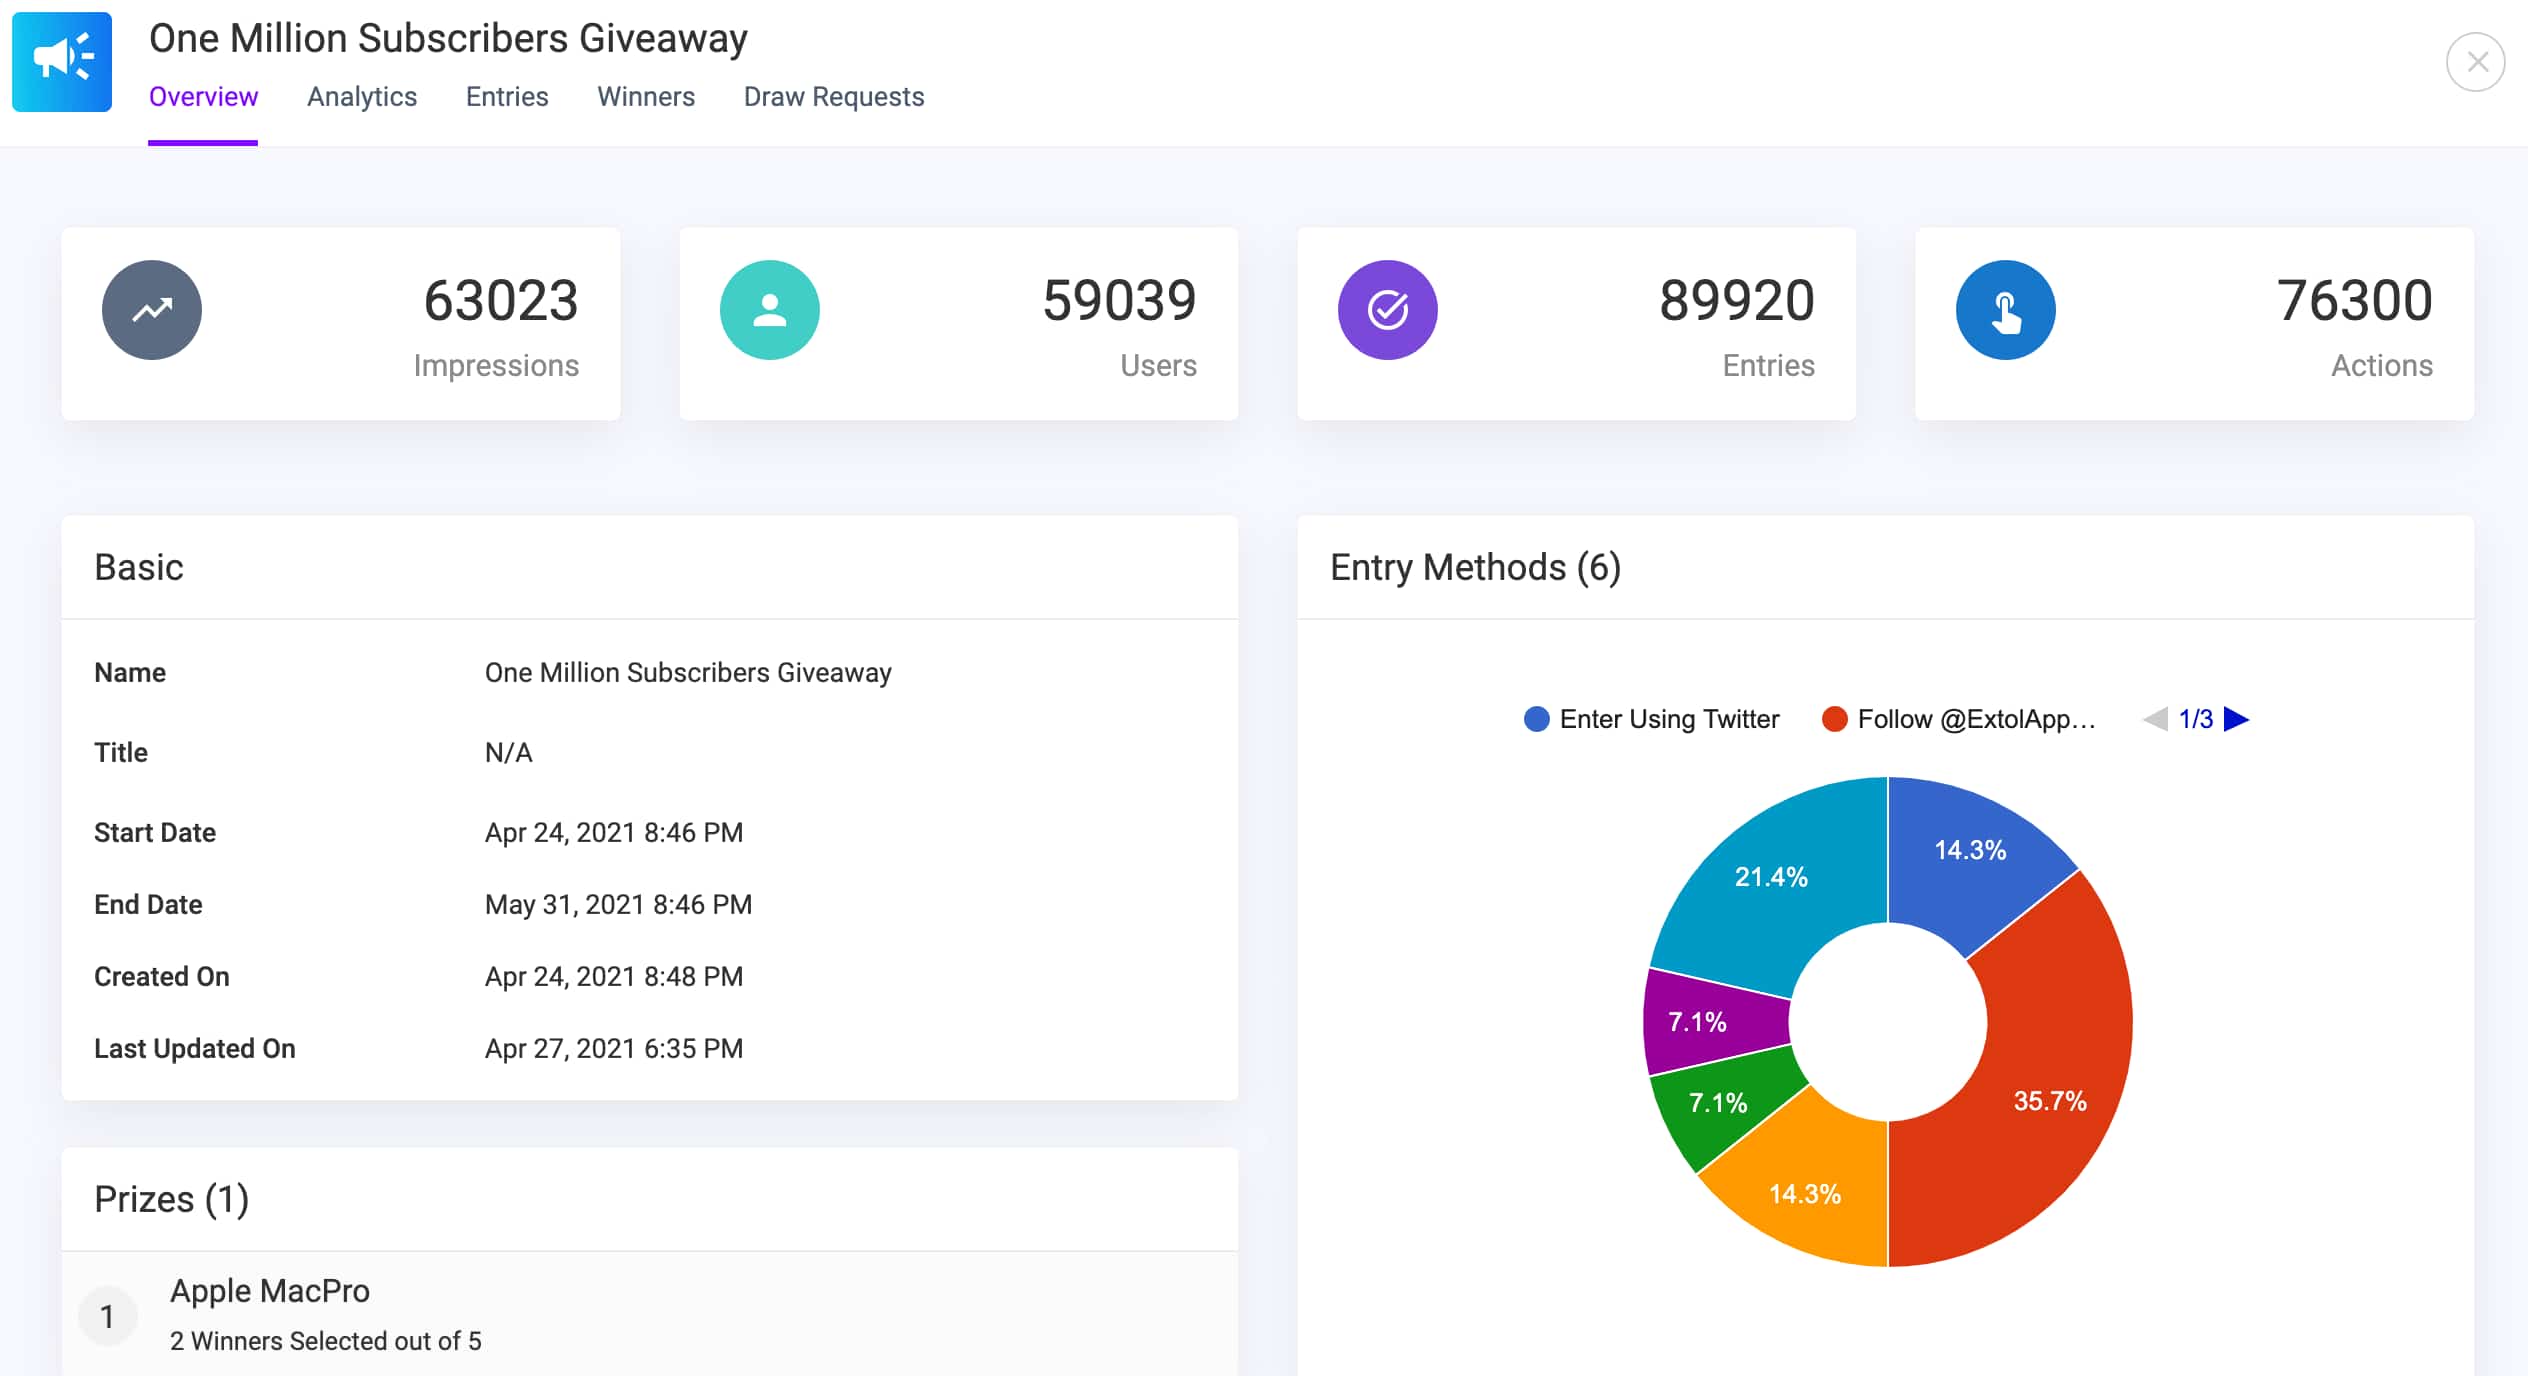
Task: Click the Name value in Basic card
Action: pyautogui.click(x=688, y=672)
